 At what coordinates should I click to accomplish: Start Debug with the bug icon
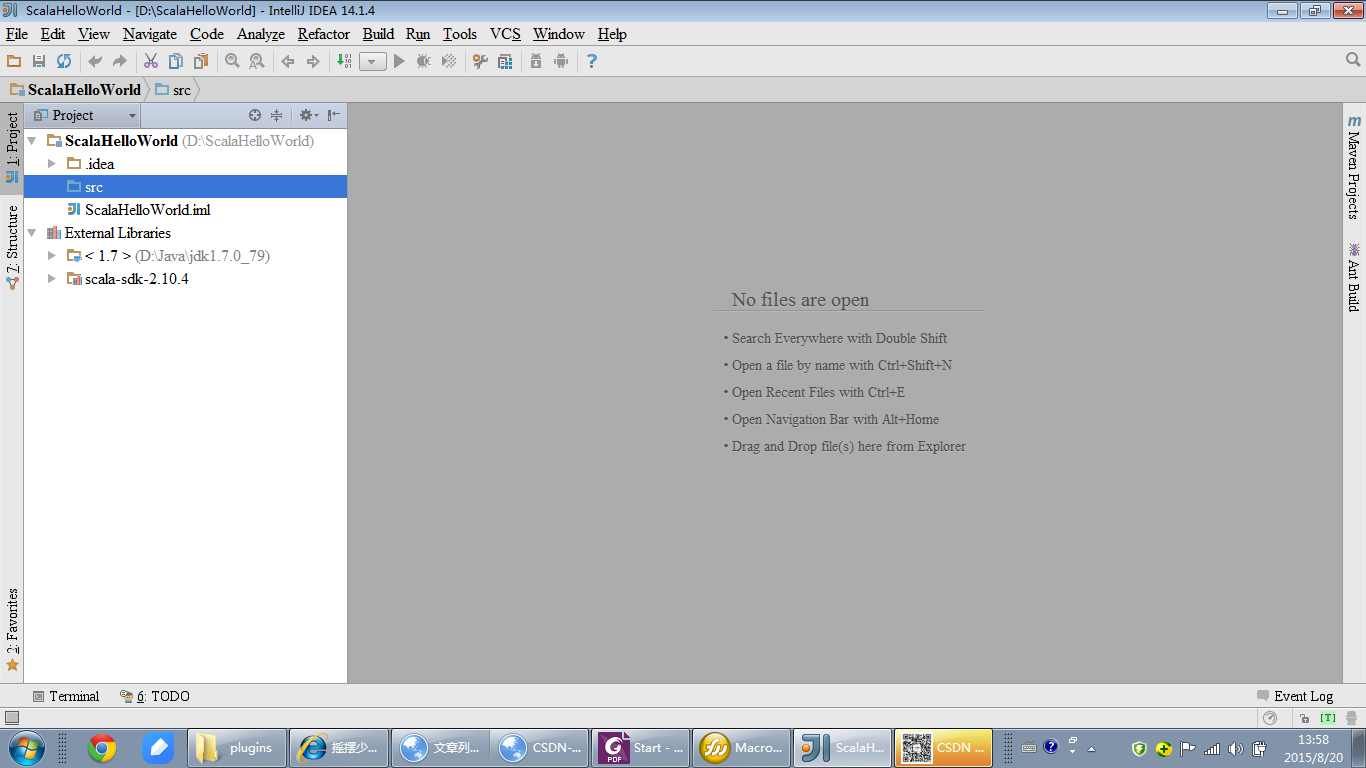coord(424,61)
